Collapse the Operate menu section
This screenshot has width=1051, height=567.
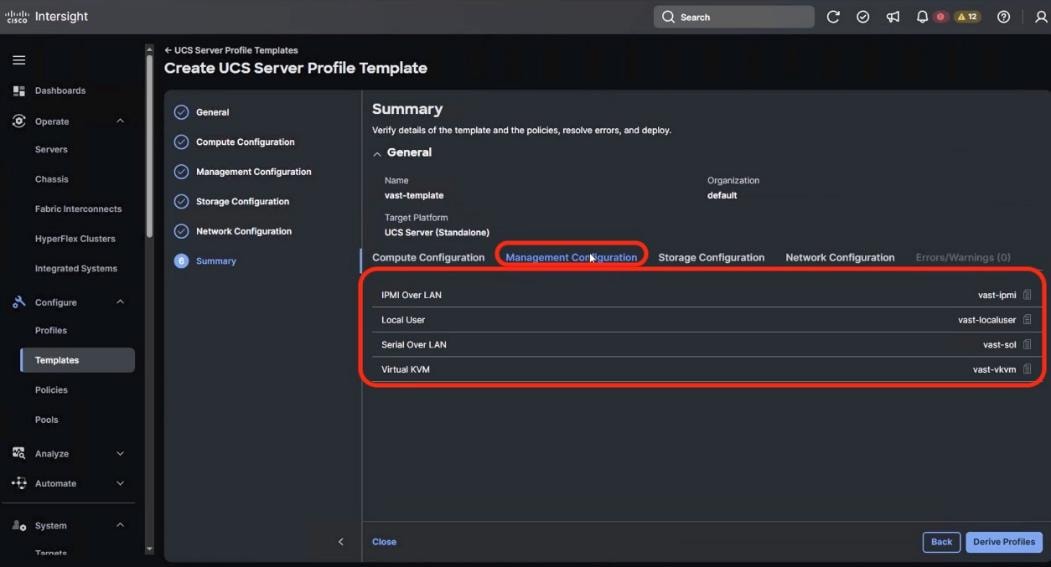click(x=120, y=121)
